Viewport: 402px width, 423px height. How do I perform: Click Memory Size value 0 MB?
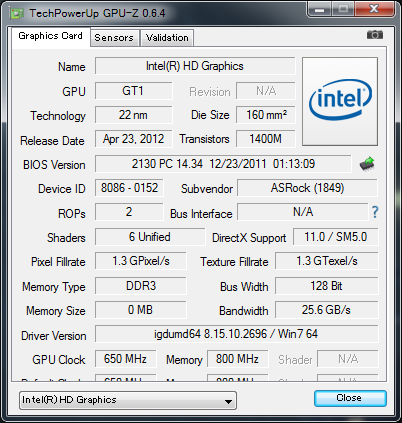point(141,310)
